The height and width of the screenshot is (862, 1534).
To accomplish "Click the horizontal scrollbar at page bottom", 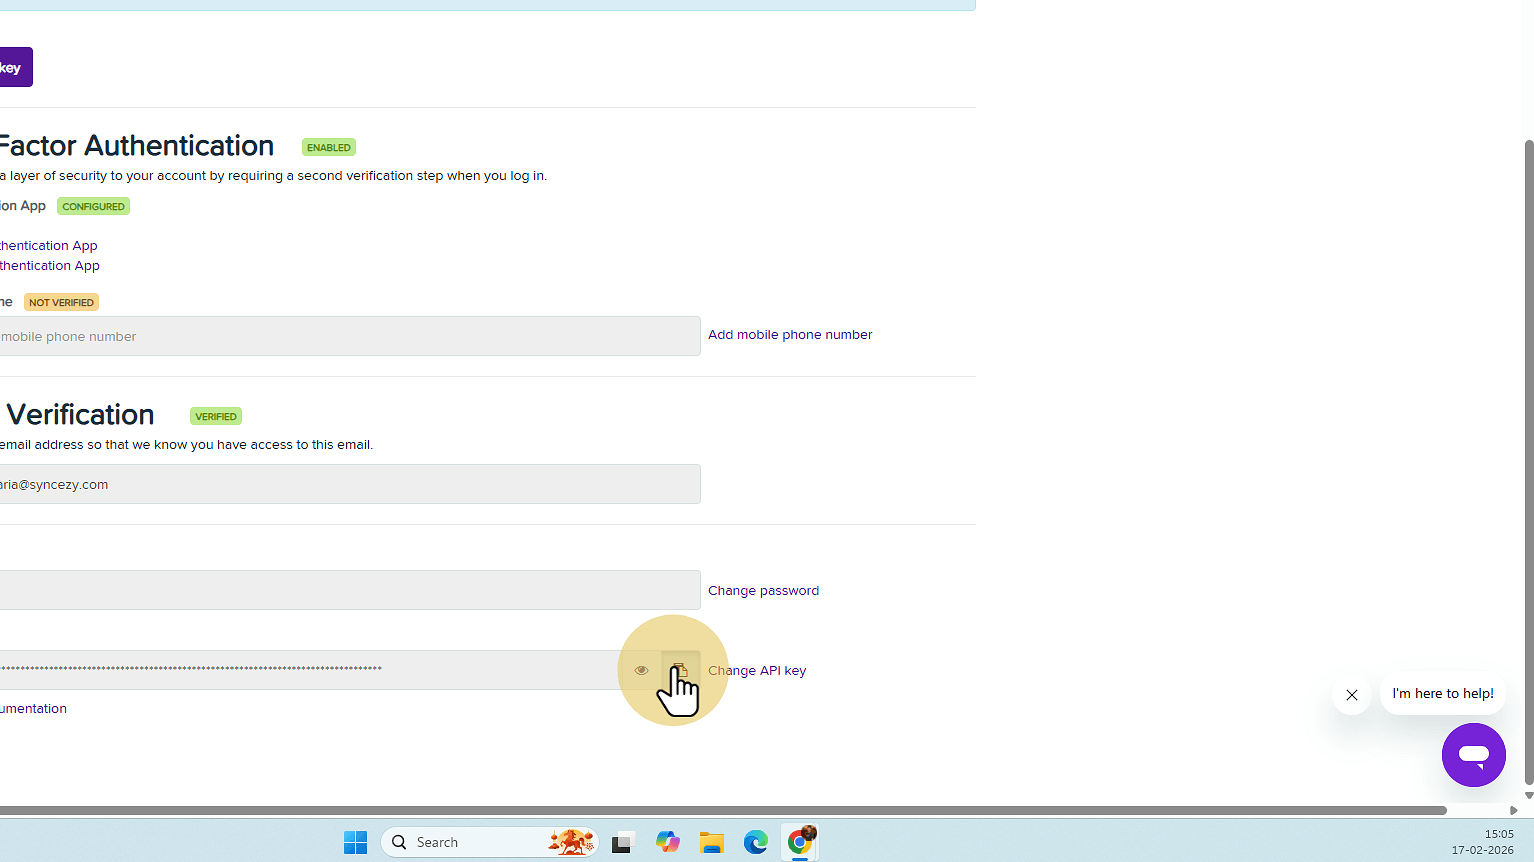I will [720, 810].
